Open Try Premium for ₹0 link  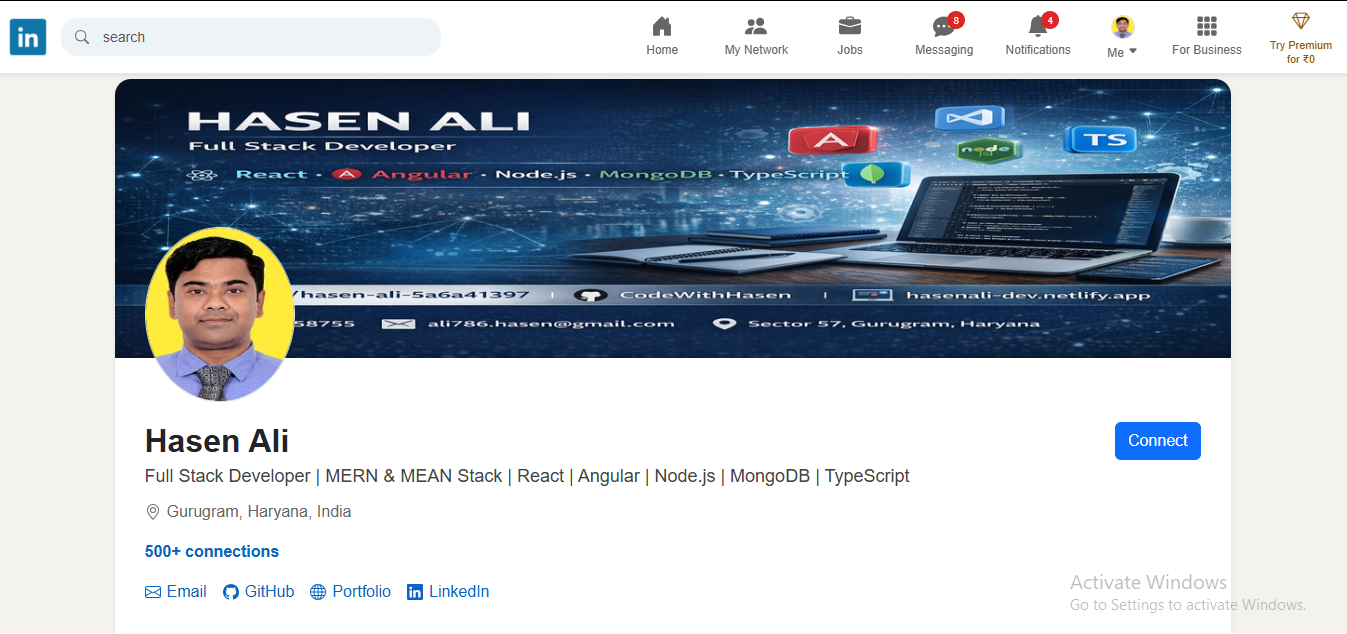pyautogui.click(x=1301, y=52)
